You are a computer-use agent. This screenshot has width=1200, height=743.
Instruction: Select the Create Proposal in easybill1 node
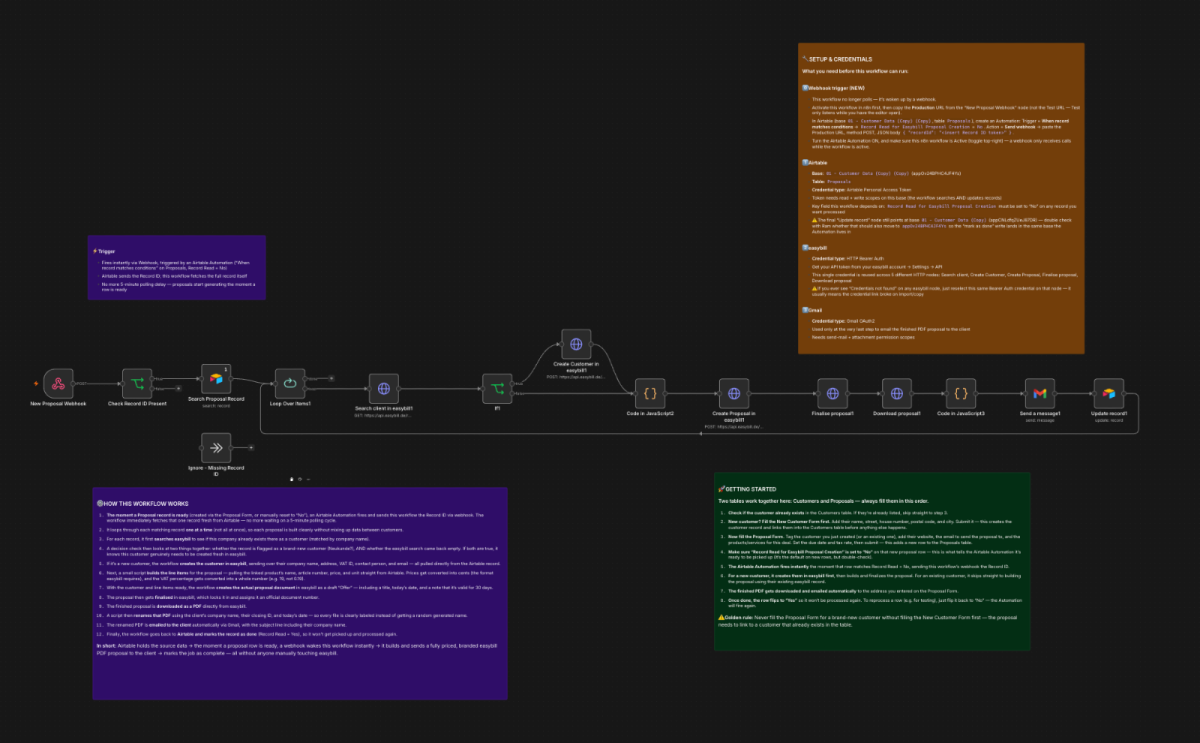(x=735, y=394)
